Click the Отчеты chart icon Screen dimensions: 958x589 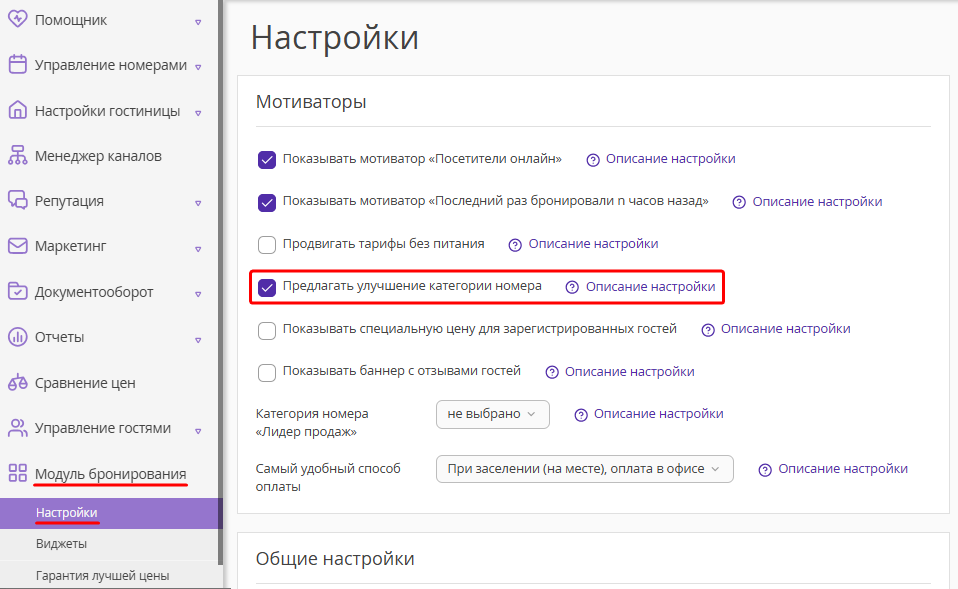(x=17, y=337)
